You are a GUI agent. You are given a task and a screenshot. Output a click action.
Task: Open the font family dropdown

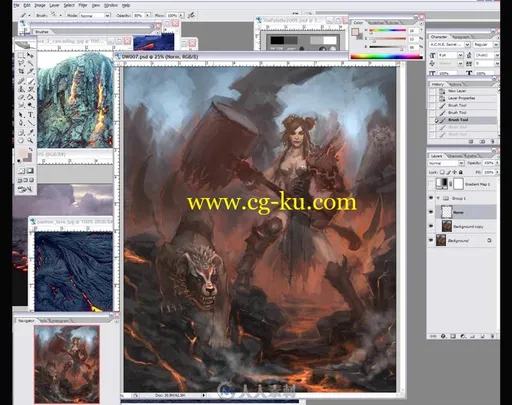pos(467,45)
